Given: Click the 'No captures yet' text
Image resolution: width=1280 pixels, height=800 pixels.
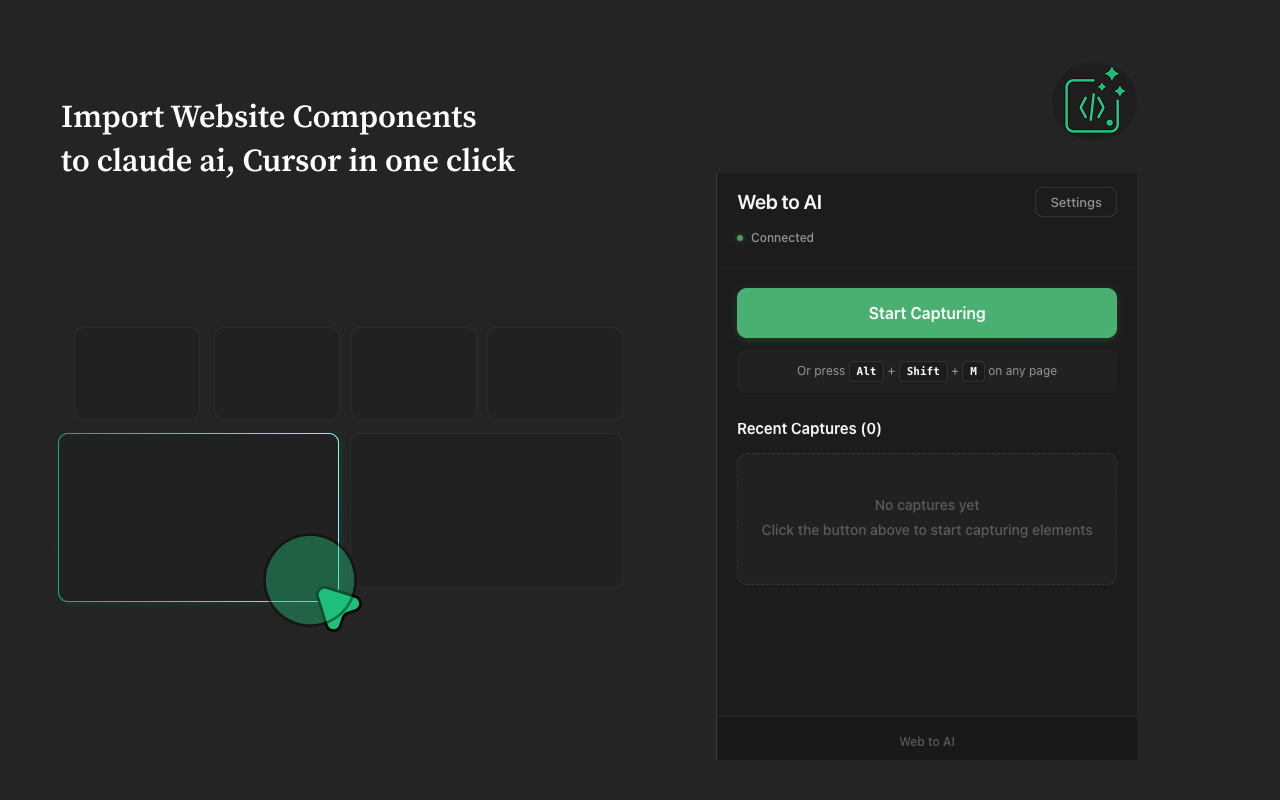Looking at the screenshot, I should (x=927, y=505).
